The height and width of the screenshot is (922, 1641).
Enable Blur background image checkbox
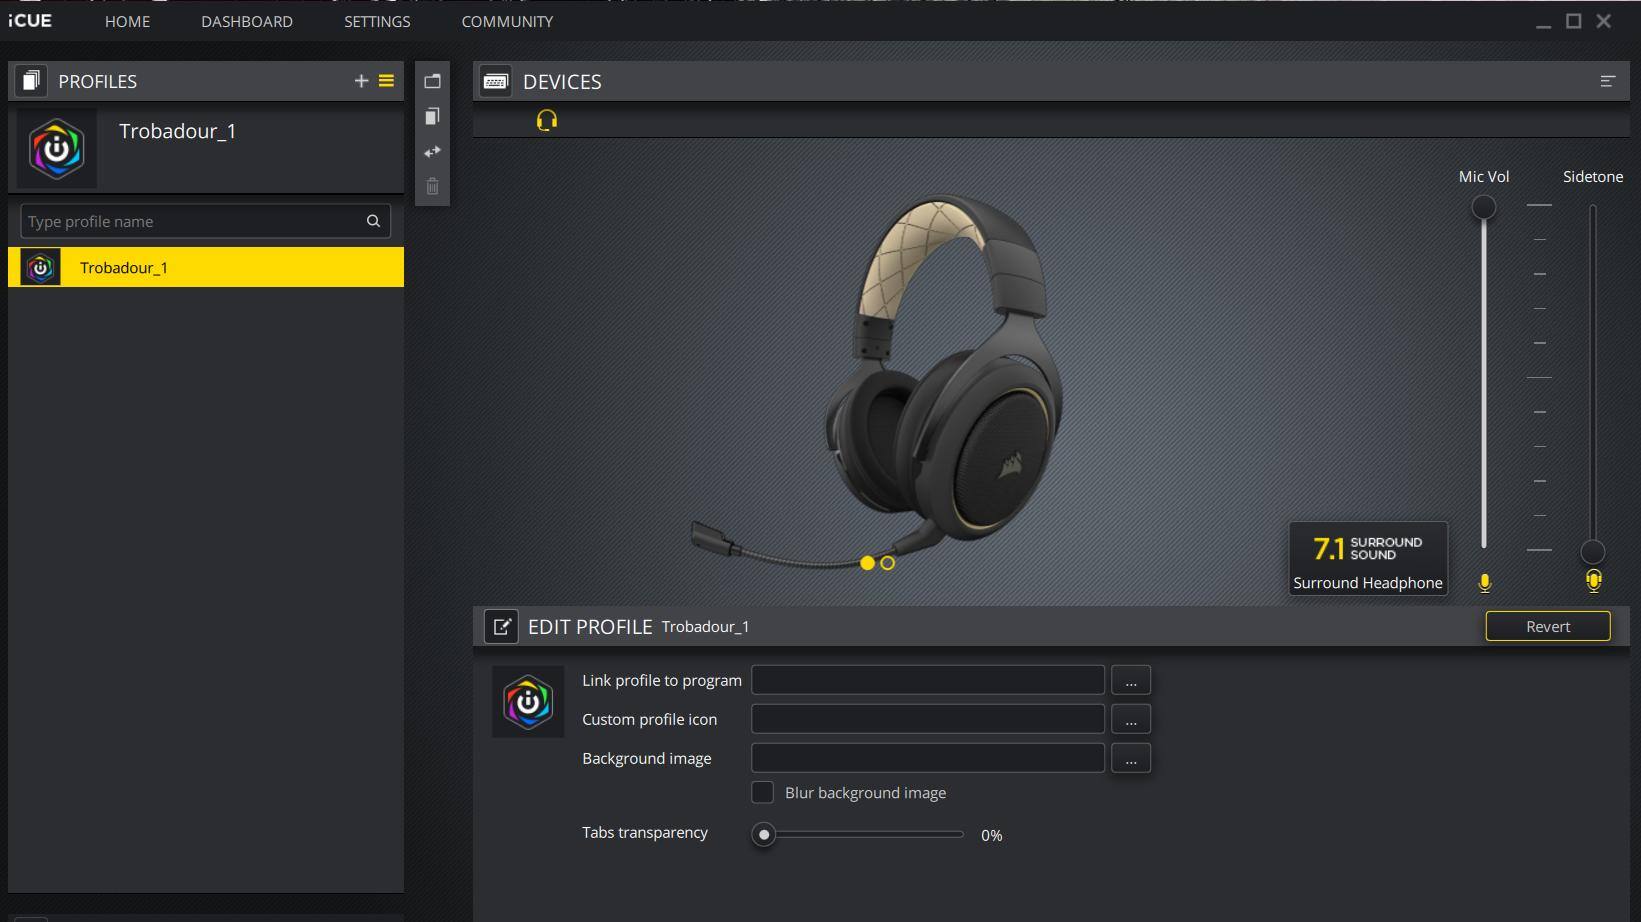click(x=762, y=792)
